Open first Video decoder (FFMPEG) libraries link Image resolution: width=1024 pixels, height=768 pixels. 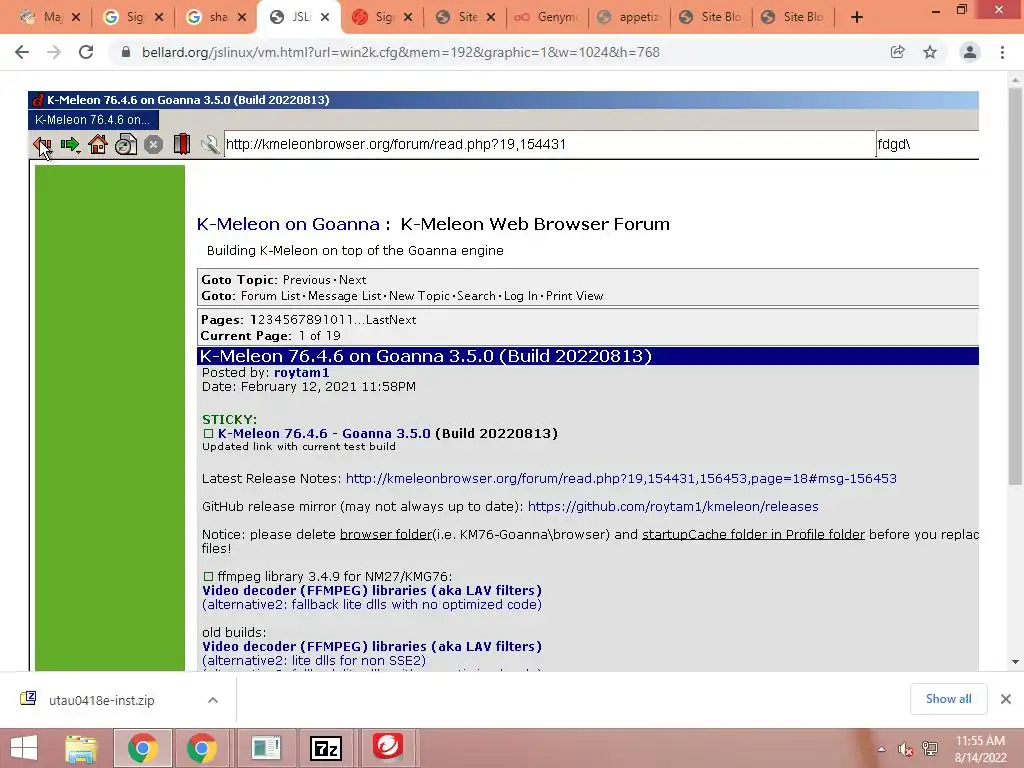point(372,590)
